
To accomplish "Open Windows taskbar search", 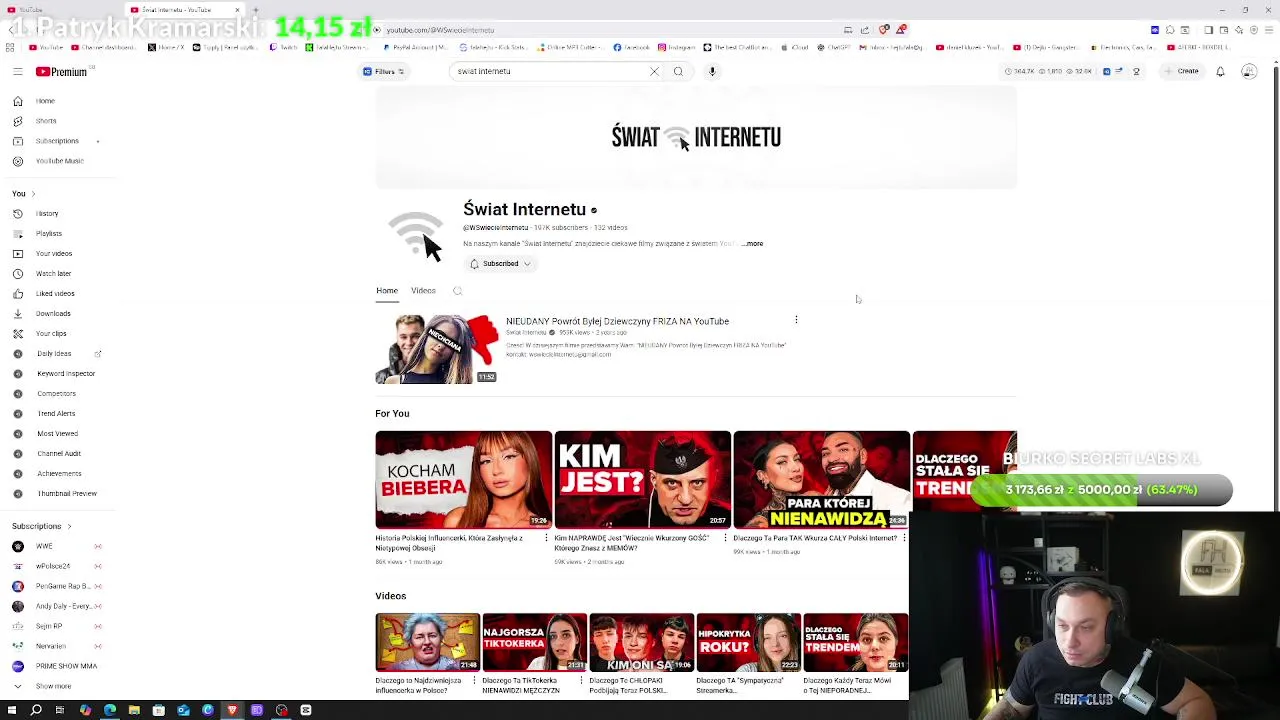I will click(x=36, y=710).
